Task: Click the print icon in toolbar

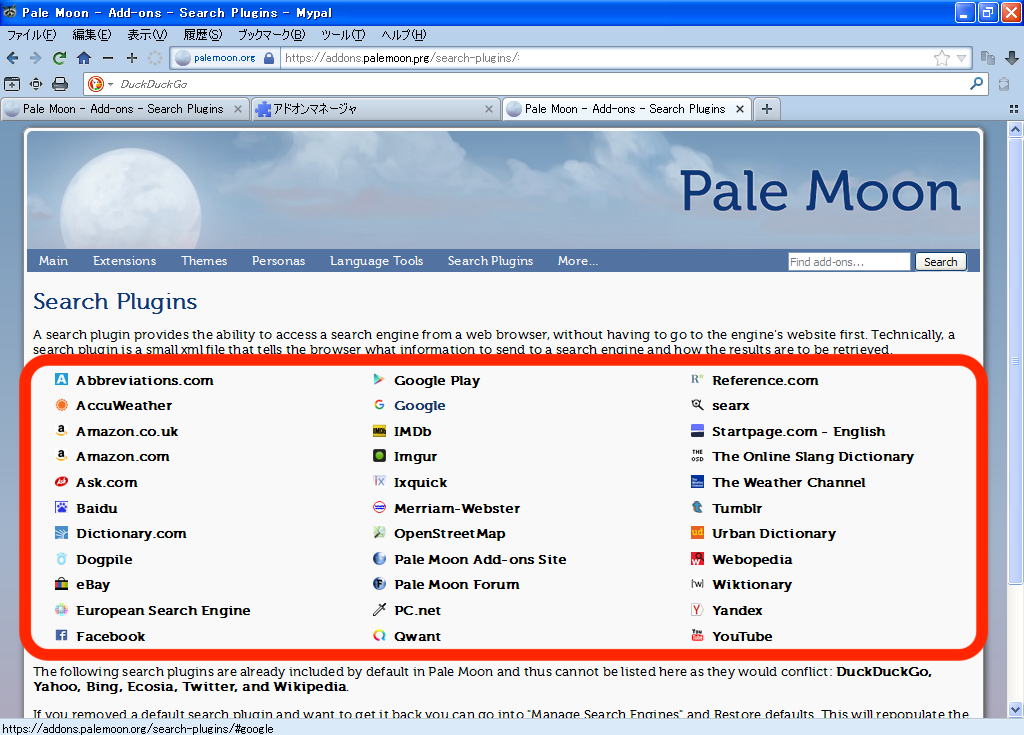Action: pos(60,84)
